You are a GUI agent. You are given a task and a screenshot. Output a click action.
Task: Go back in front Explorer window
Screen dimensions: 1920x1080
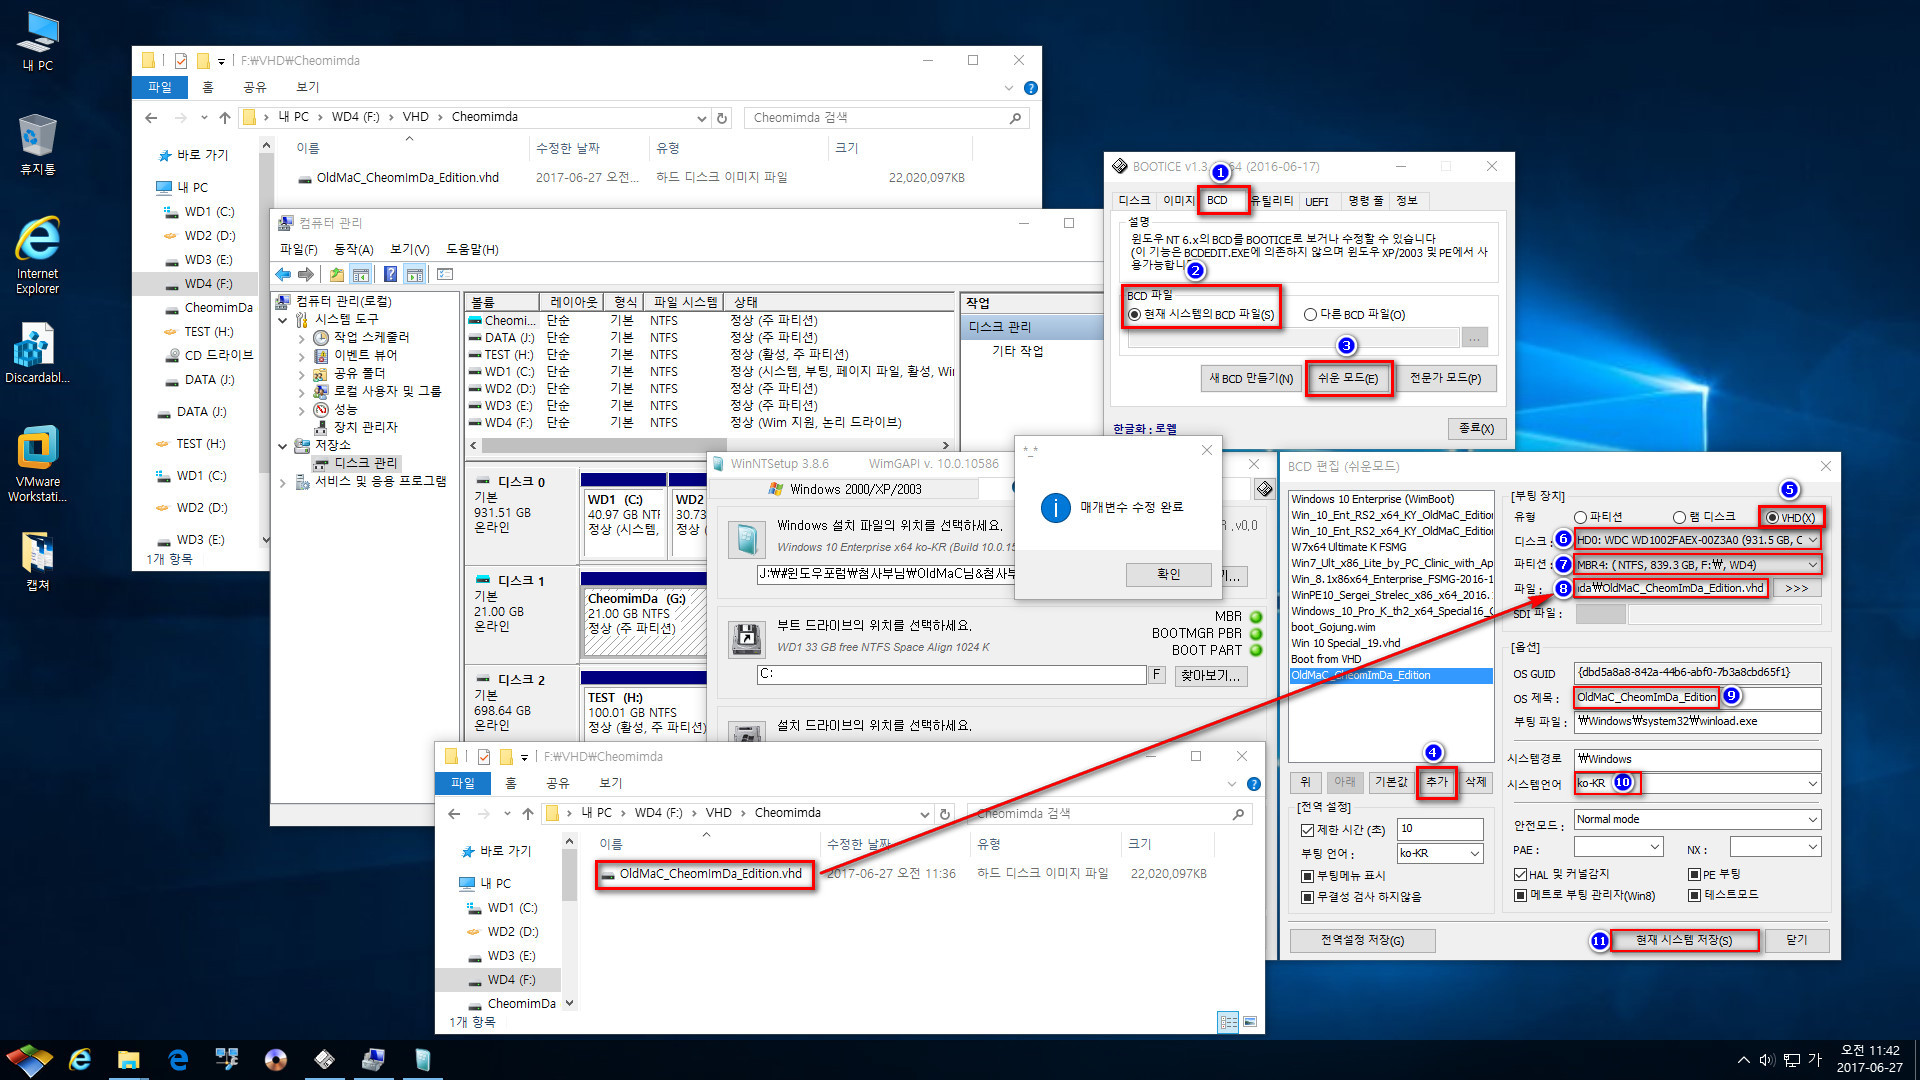tap(454, 814)
